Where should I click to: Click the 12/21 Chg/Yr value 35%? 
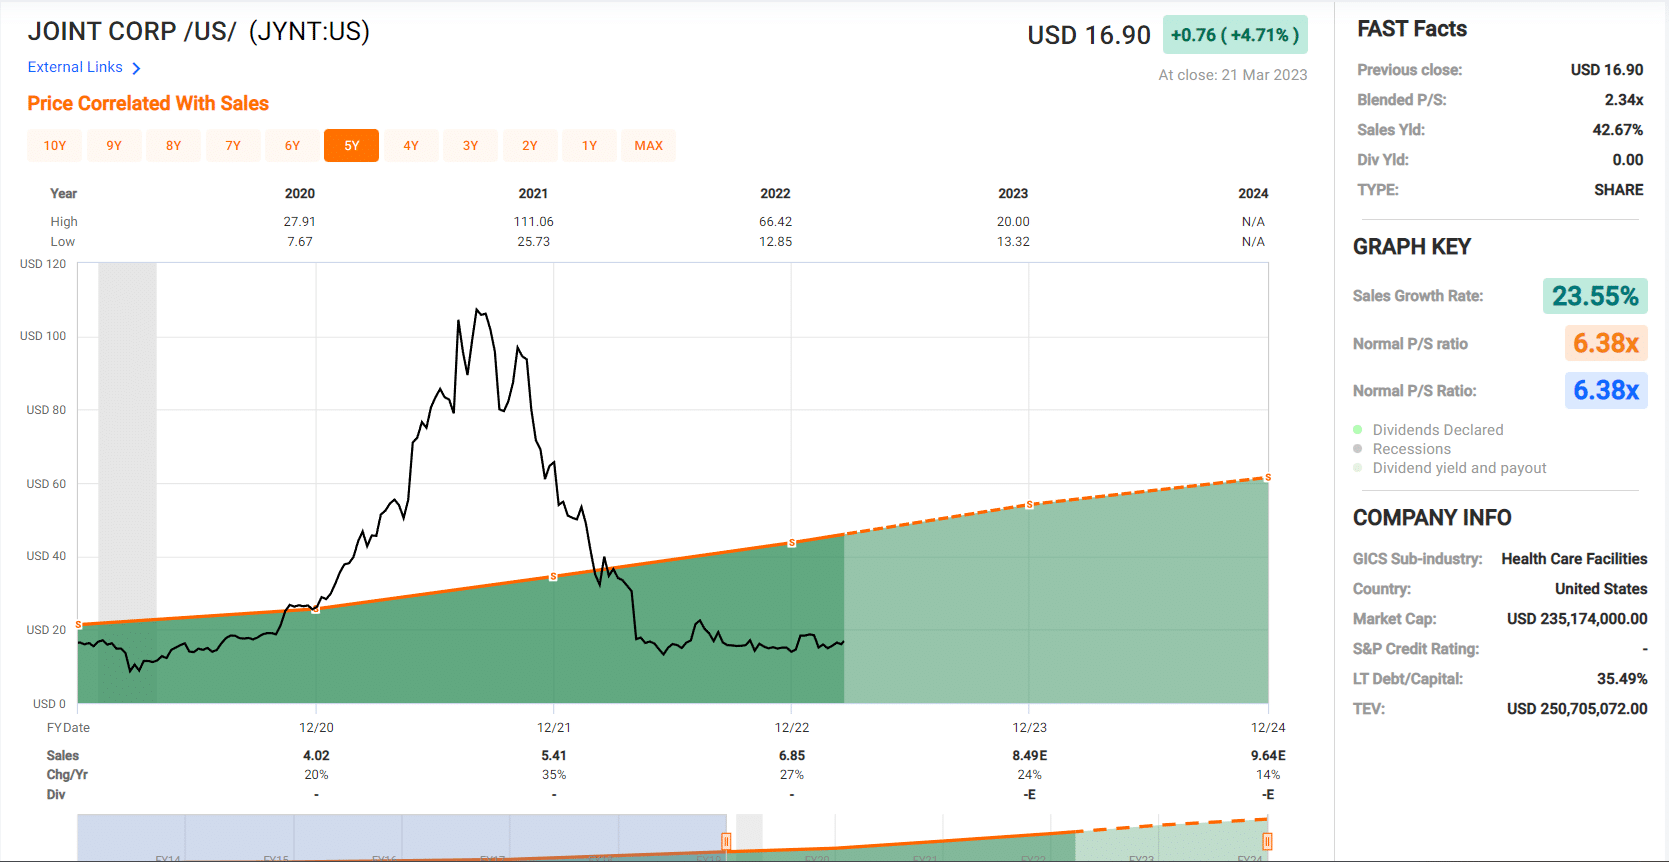(554, 775)
